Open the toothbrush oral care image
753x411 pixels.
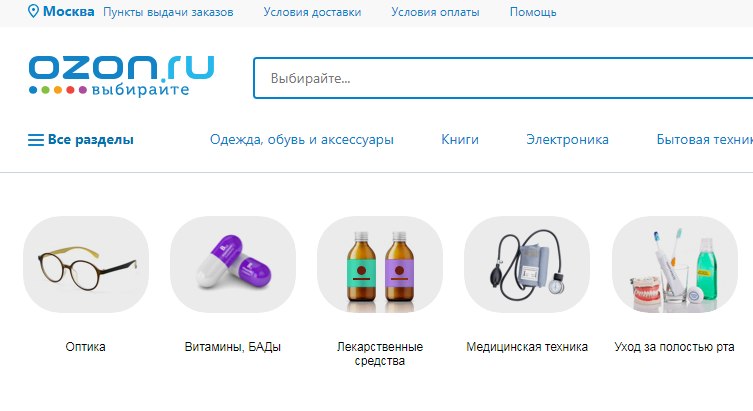coord(675,265)
